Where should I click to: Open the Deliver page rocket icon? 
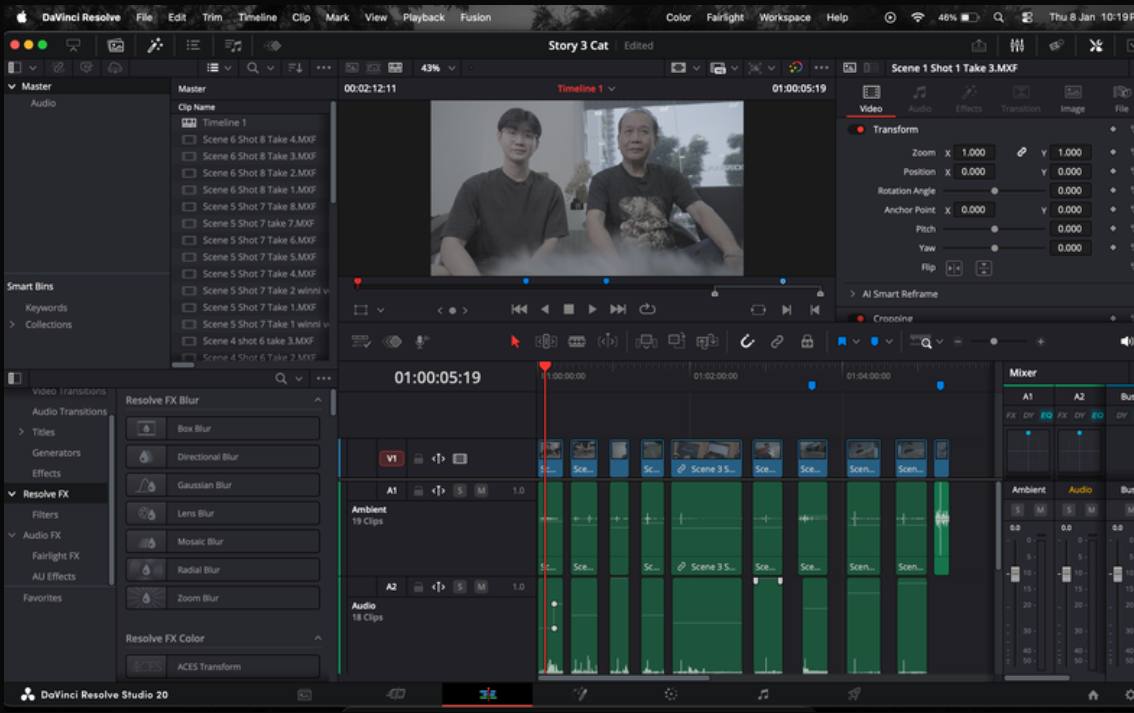tap(854, 694)
